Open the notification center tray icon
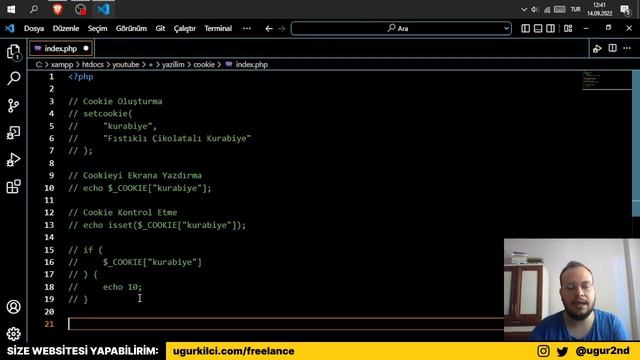The image size is (640, 360). 625,9
